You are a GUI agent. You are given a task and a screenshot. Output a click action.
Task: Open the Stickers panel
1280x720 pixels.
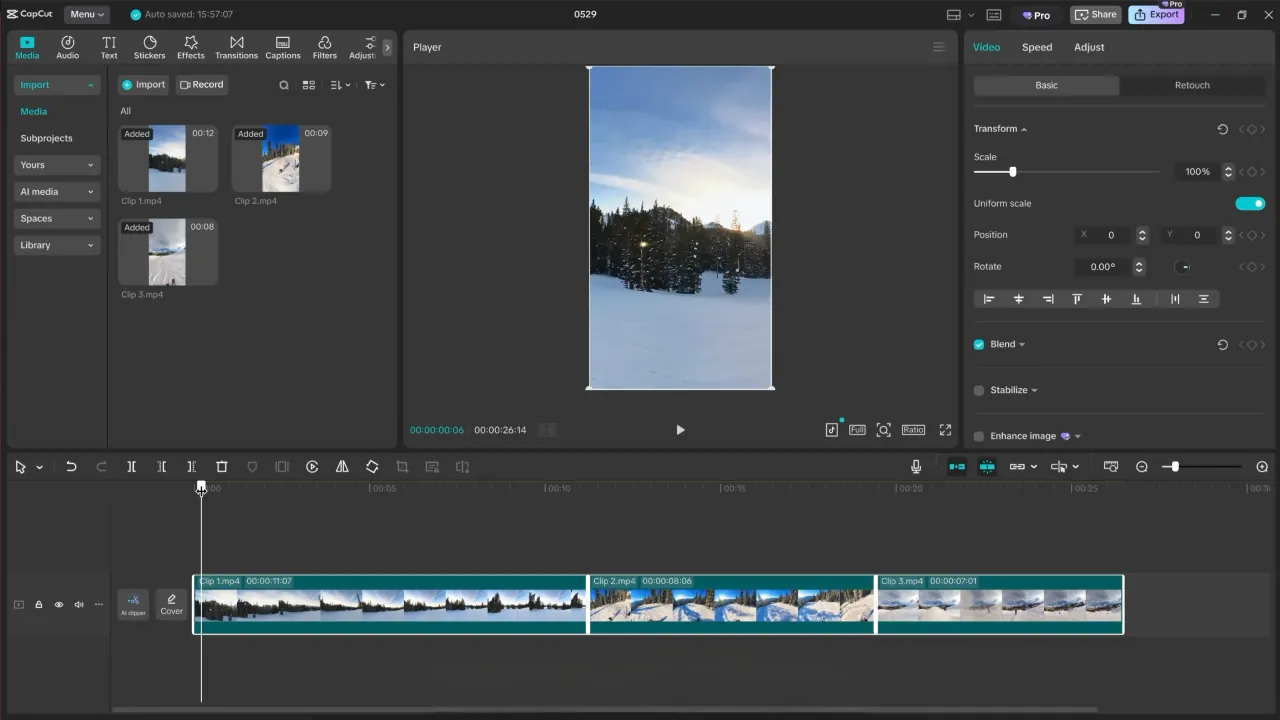click(149, 47)
